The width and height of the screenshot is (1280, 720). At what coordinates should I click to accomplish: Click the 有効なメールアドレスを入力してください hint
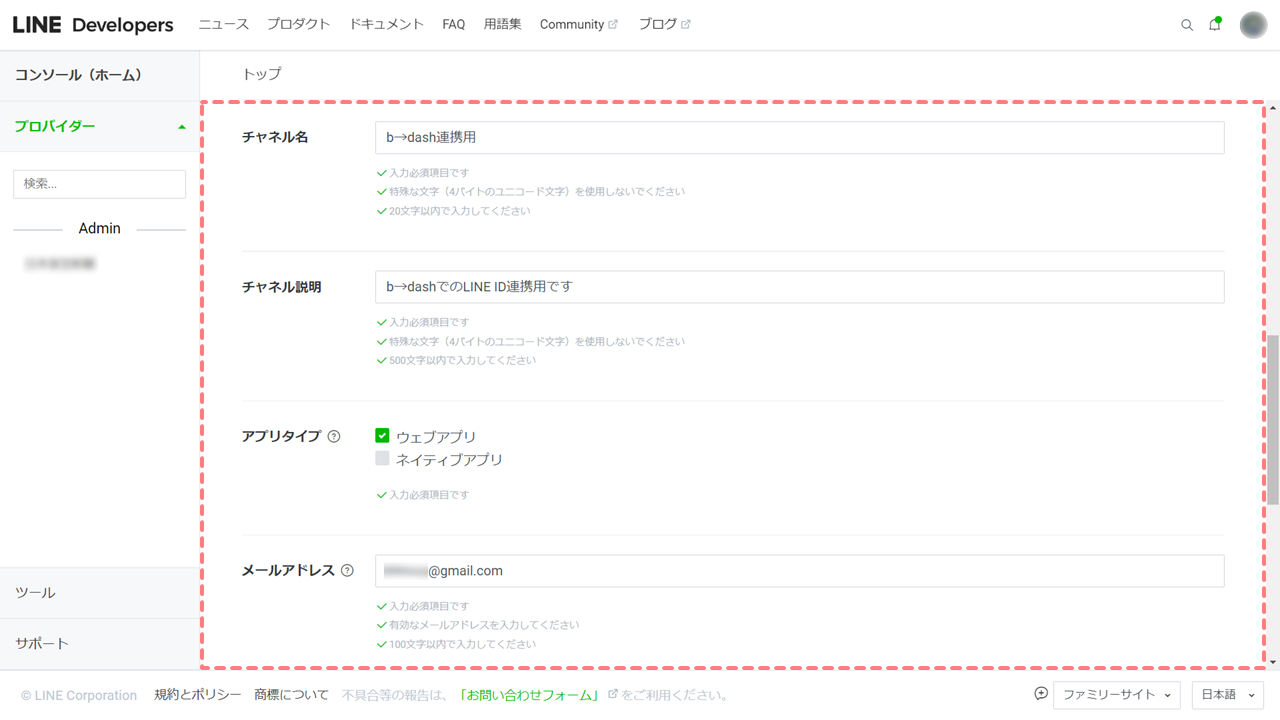tap(484, 625)
